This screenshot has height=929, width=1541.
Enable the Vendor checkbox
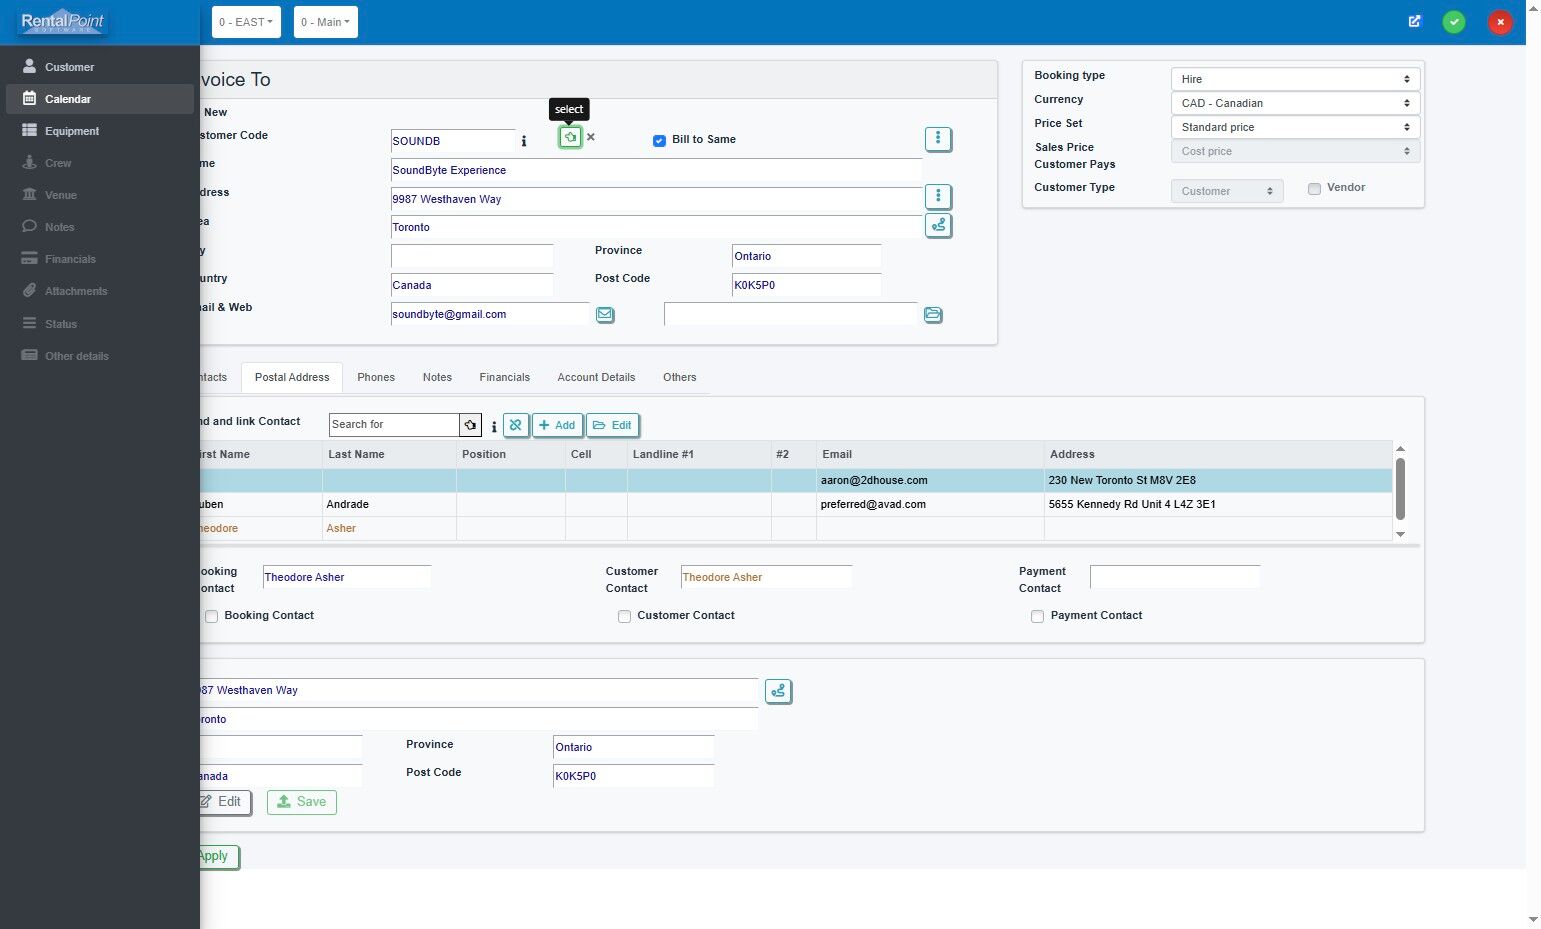click(x=1314, y=189)
